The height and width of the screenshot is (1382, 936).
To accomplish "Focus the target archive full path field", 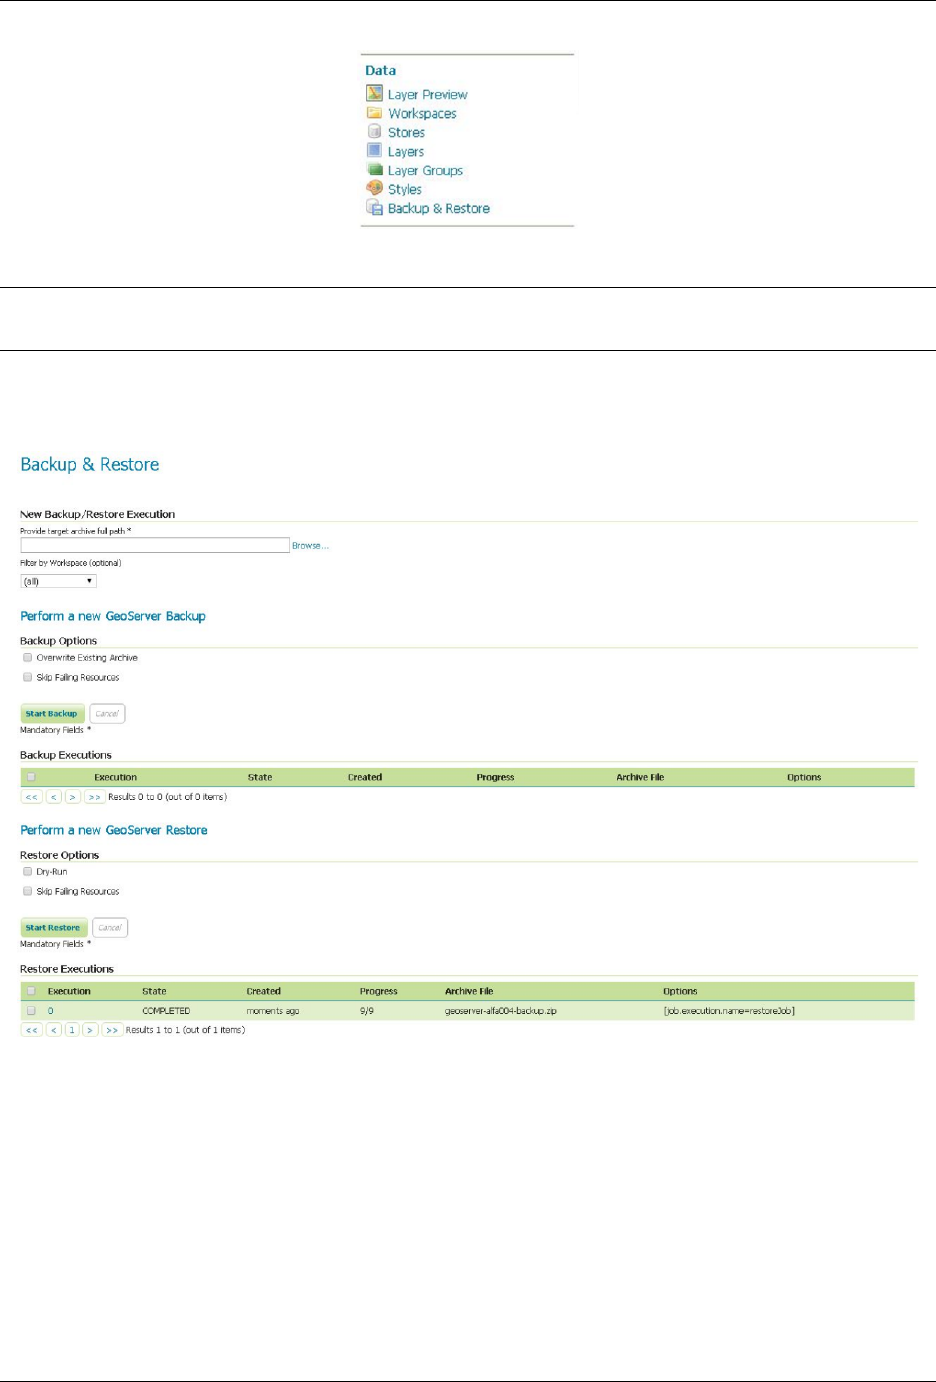I will (x=155, y=545).
